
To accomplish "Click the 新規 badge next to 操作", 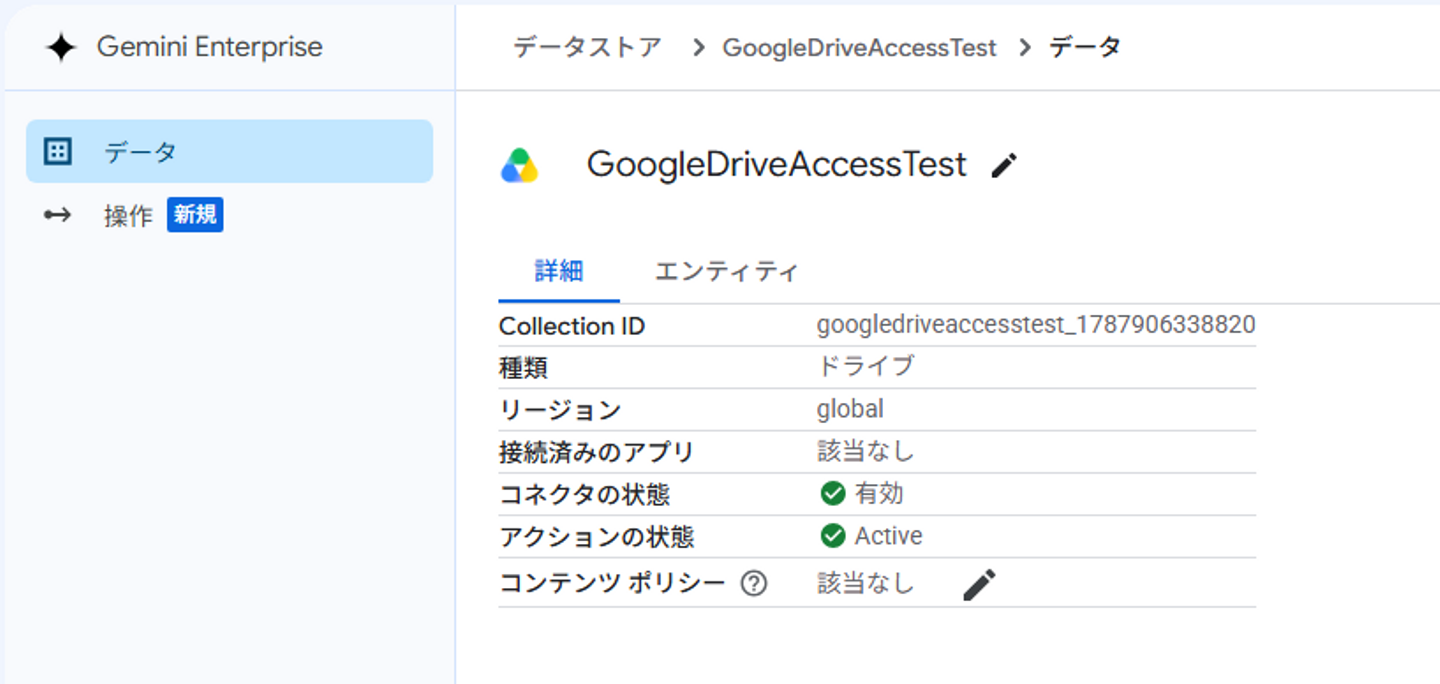I will pos(195,215).
